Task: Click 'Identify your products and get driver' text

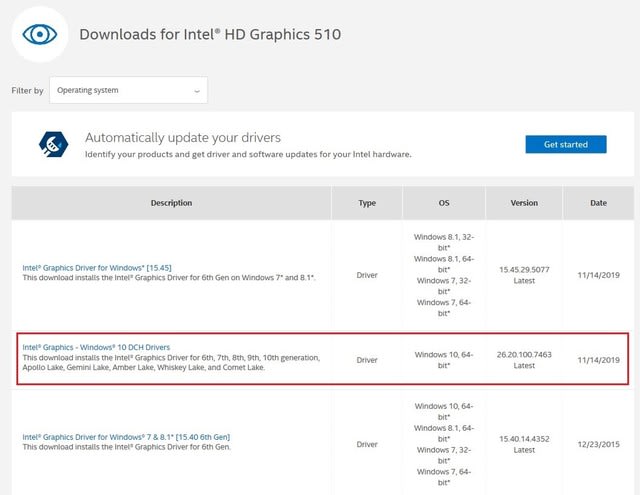Action: (x=248, y=155)
